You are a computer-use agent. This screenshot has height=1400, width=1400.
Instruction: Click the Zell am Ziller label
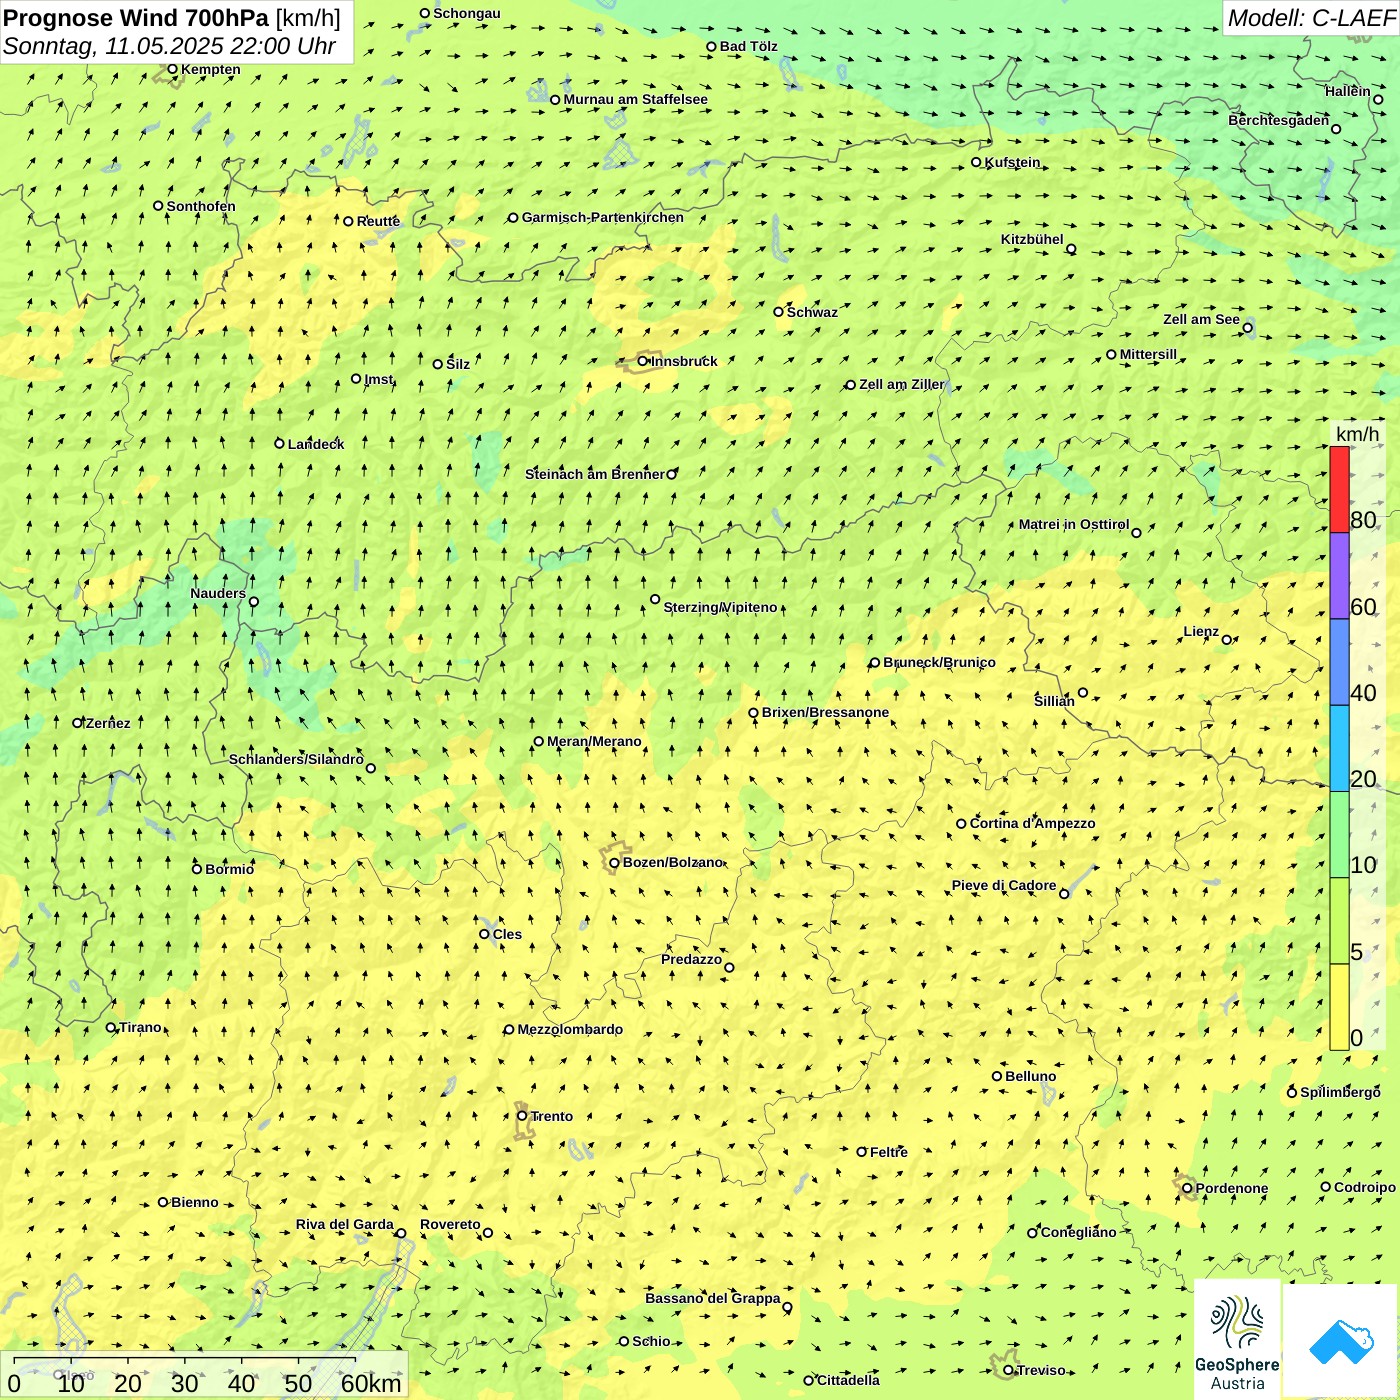[x=901, y=384]
